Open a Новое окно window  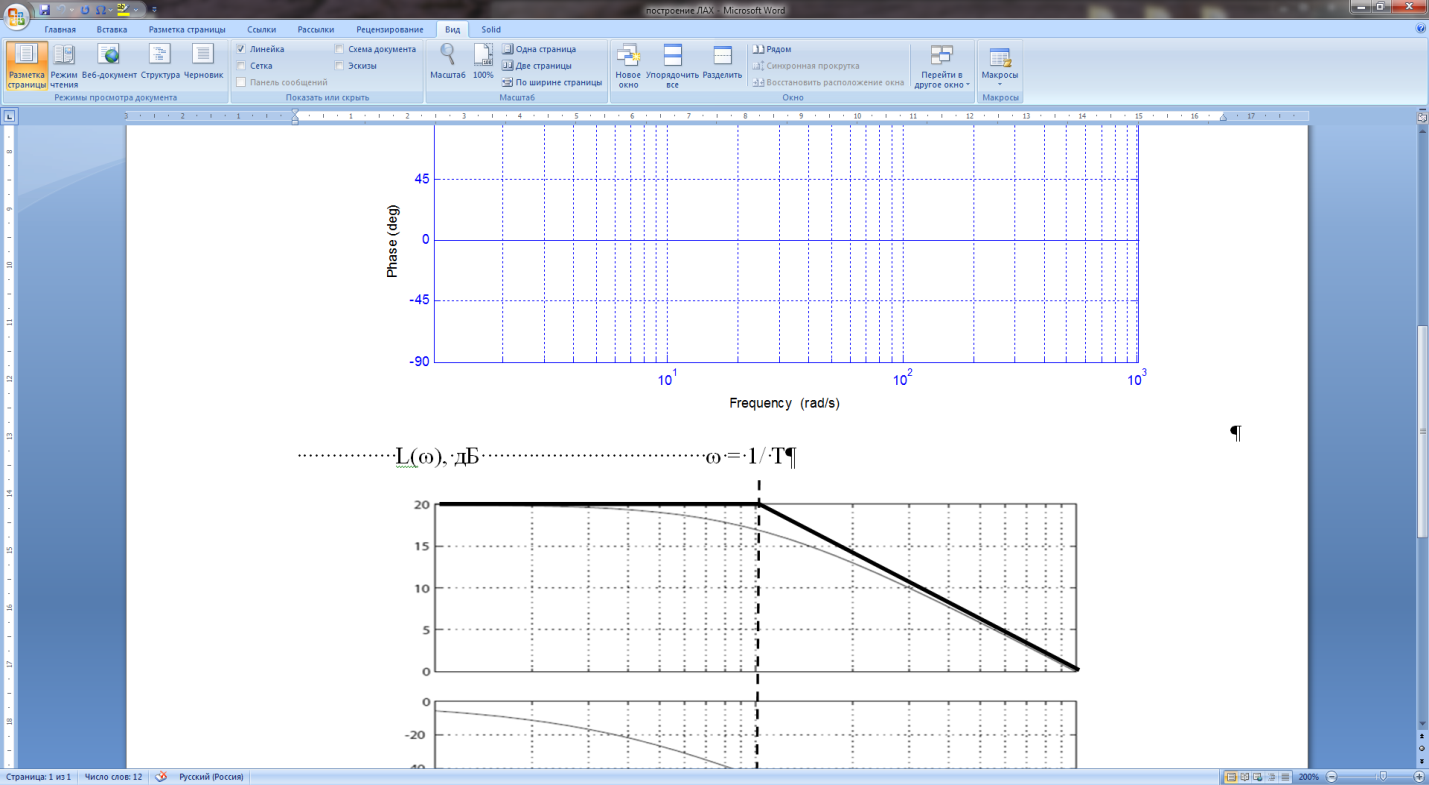click(x=628, y=66)
